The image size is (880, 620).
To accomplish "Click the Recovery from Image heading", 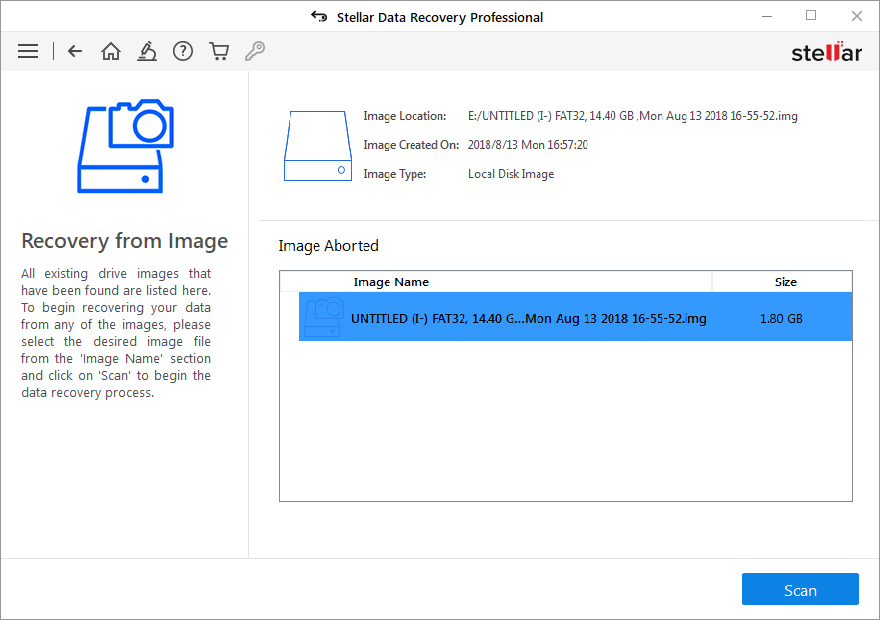I will (x=125, y=241).
